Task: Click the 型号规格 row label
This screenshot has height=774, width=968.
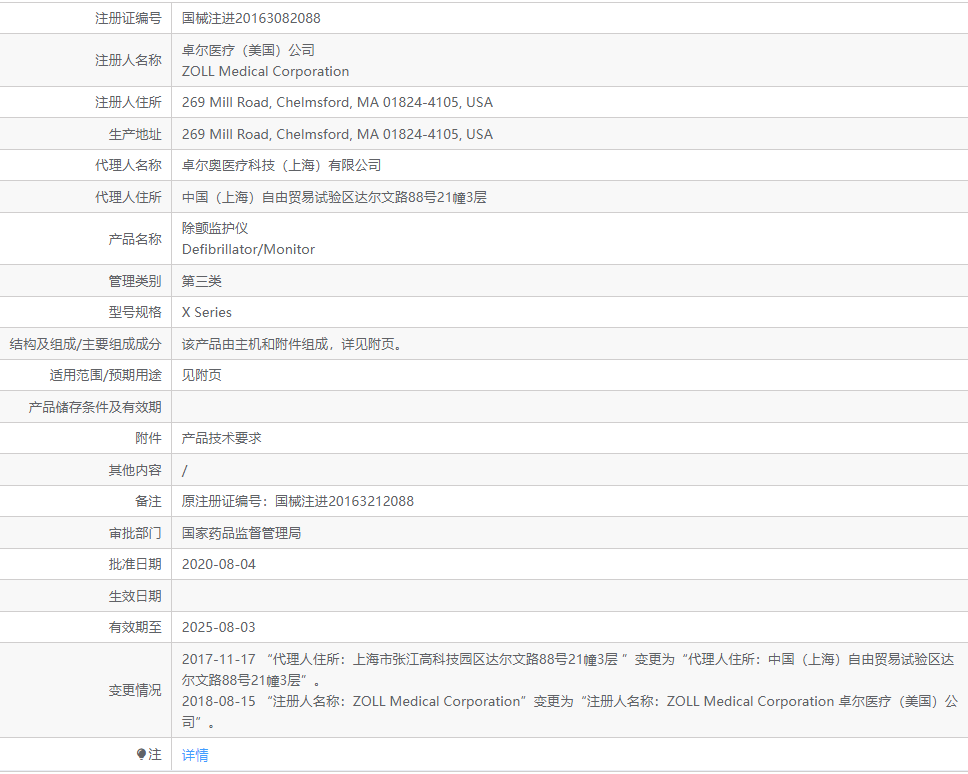Action: [135, 312]
